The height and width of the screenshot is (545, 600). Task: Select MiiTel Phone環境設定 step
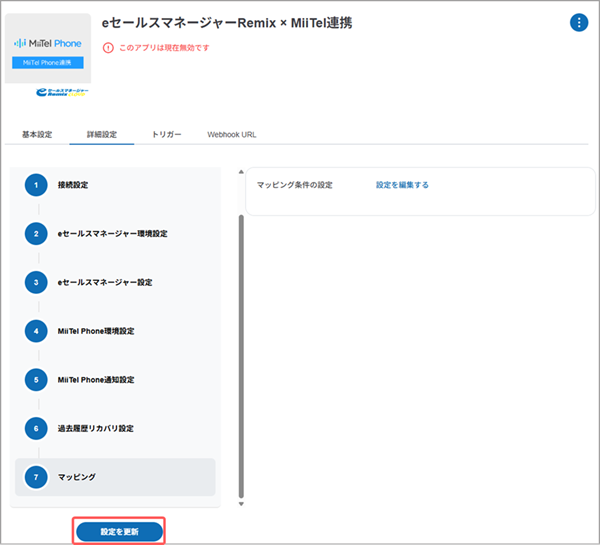[96, 331]
